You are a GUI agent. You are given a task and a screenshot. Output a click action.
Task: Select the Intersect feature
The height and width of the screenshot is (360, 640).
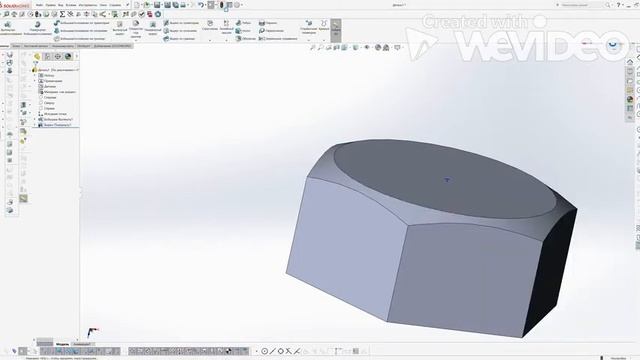271,31
